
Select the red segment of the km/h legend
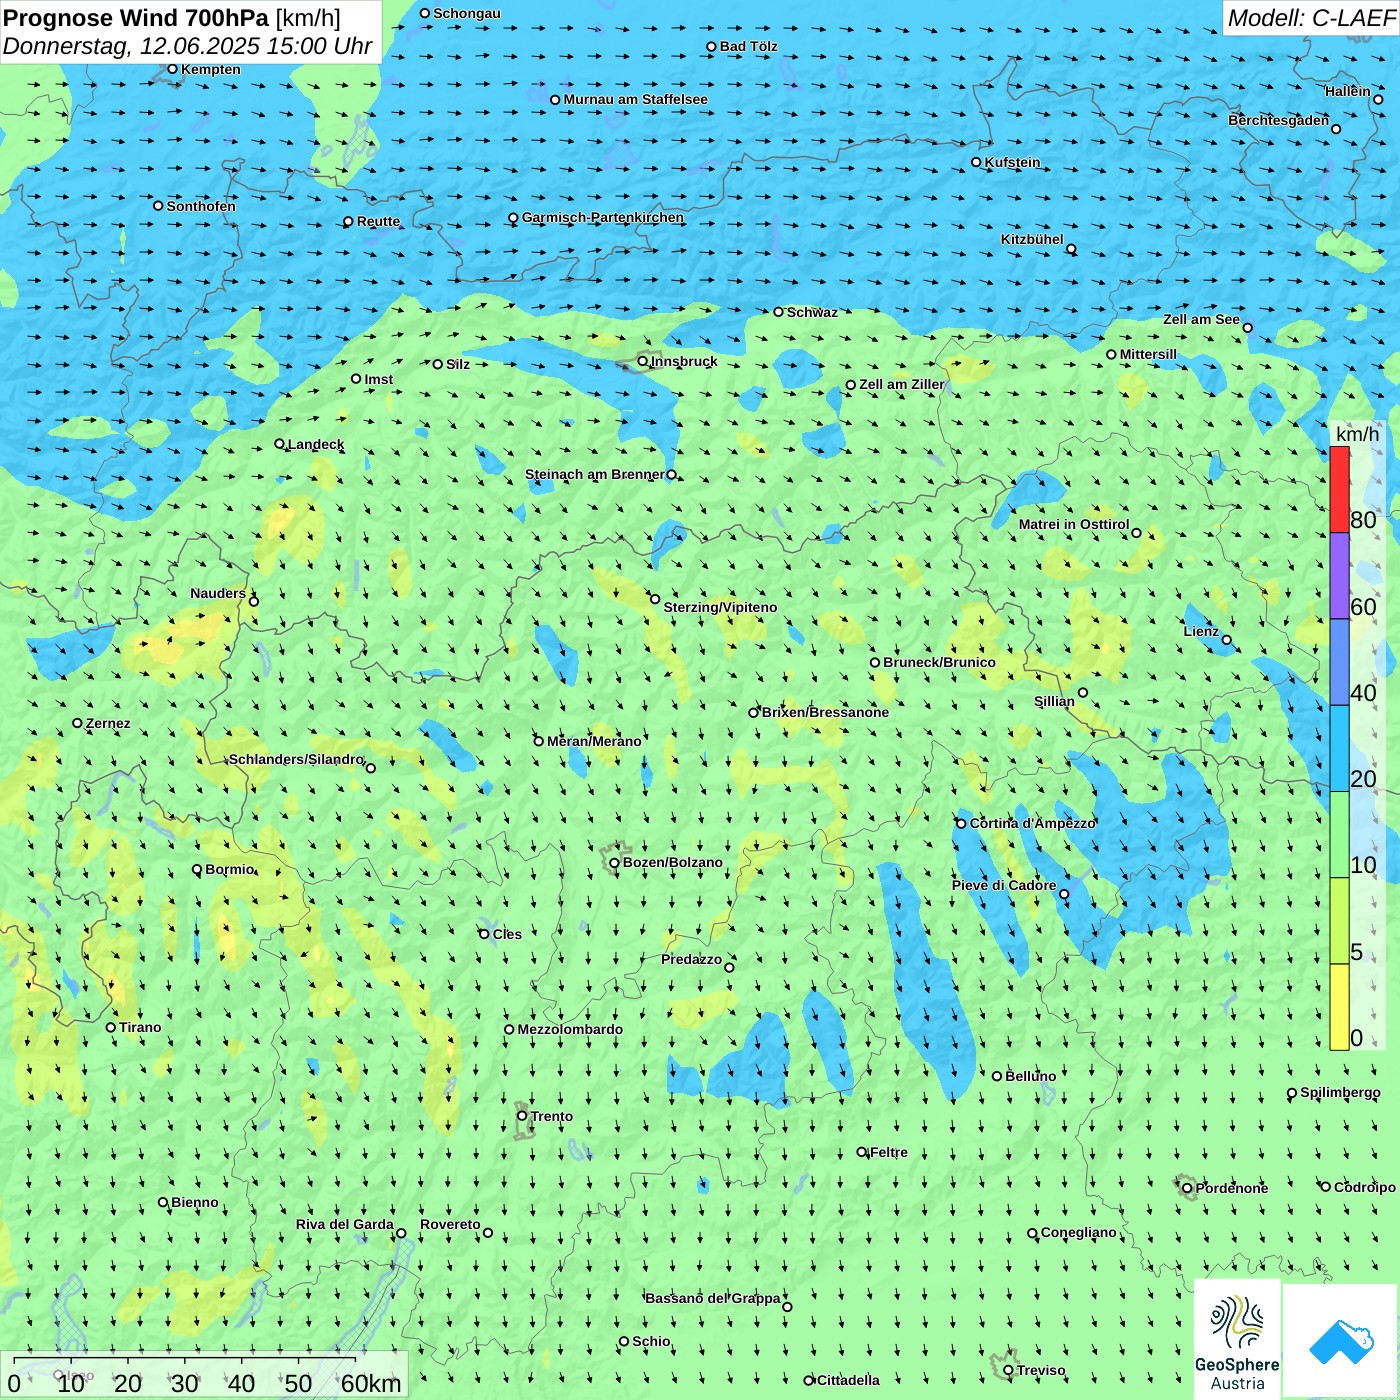[1339, 489]
